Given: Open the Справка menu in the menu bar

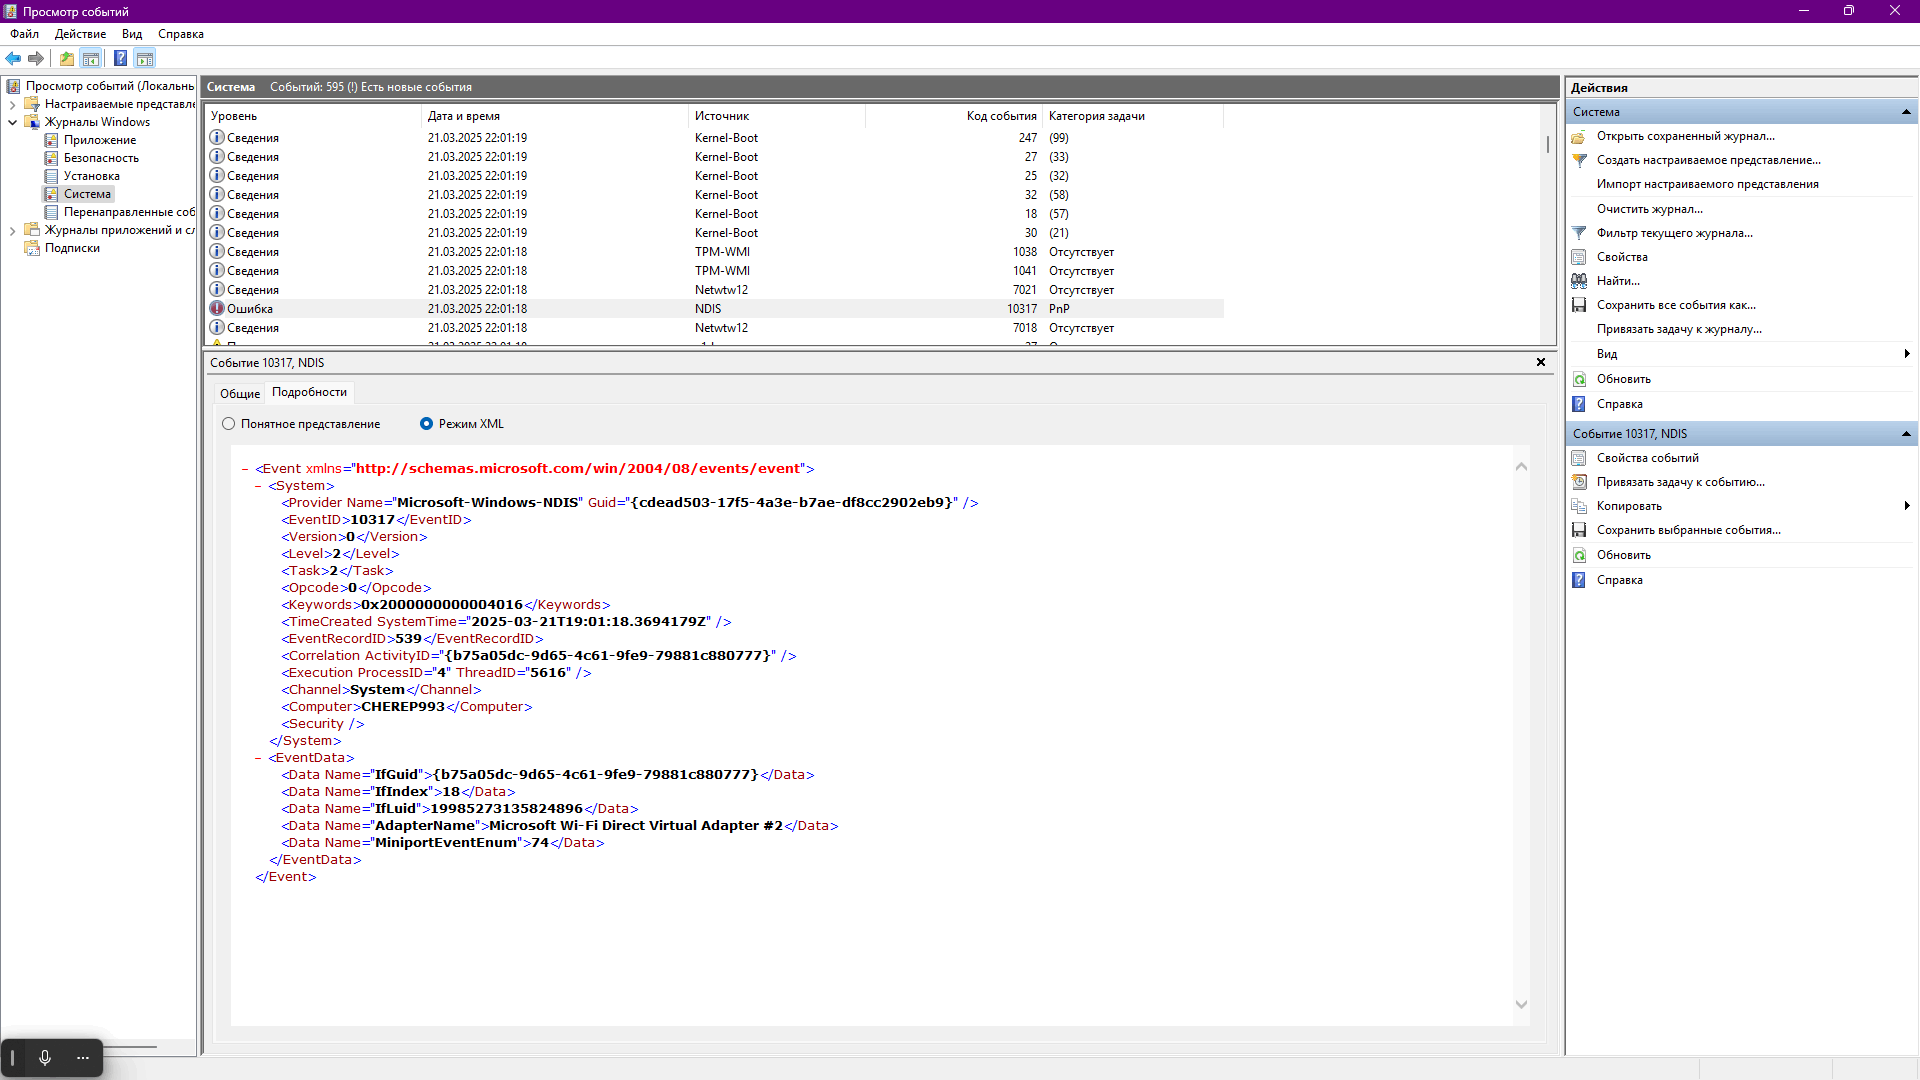Looking at the screenshot, I should click(181, 34).
